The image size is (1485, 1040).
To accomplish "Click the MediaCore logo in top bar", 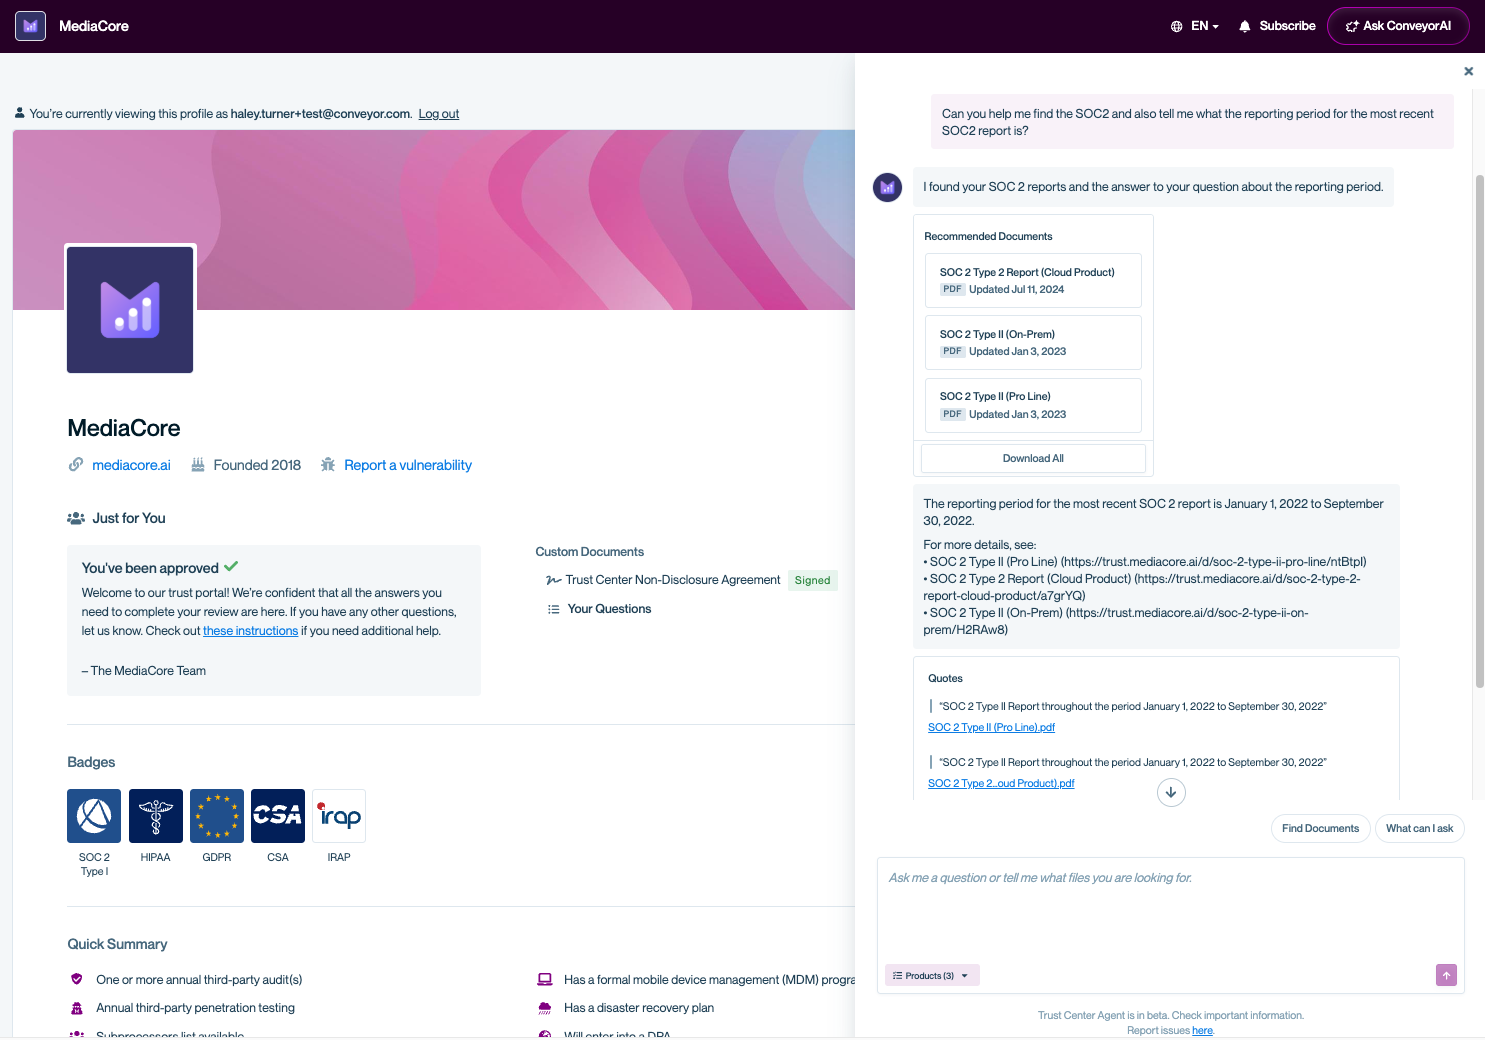I will click(x=30, y=26).
